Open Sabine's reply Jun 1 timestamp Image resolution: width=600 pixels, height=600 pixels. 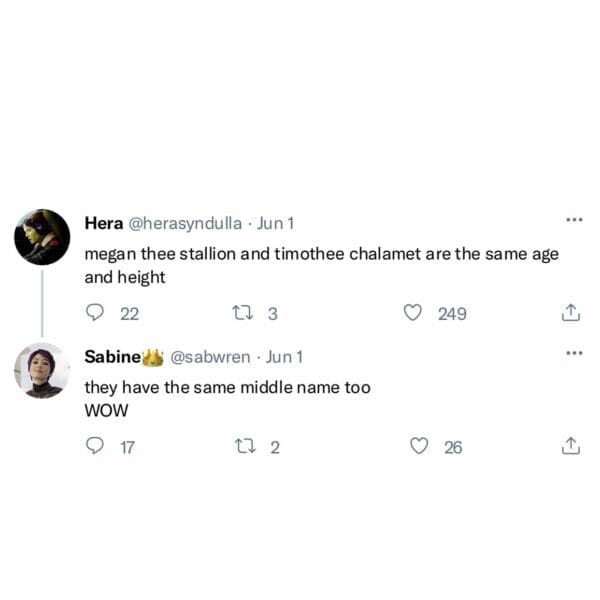[284, 357]
